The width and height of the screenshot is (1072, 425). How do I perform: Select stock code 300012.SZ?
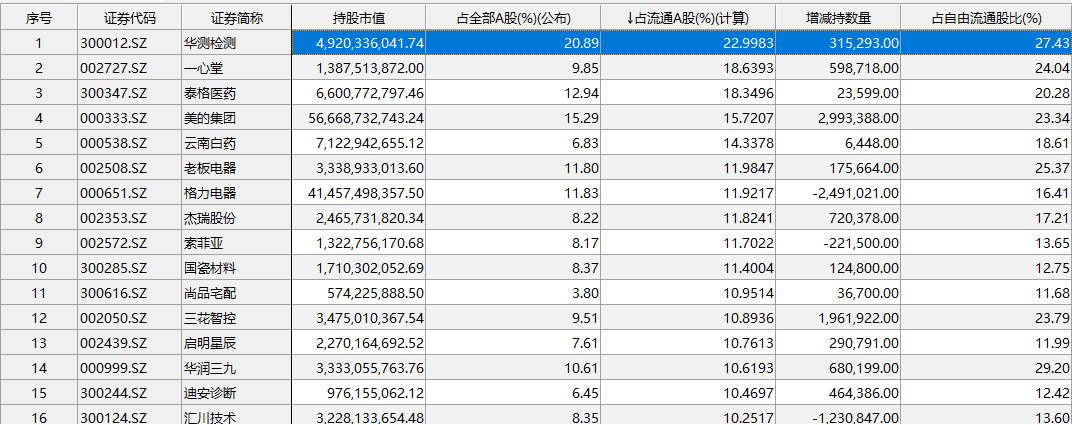131,43
